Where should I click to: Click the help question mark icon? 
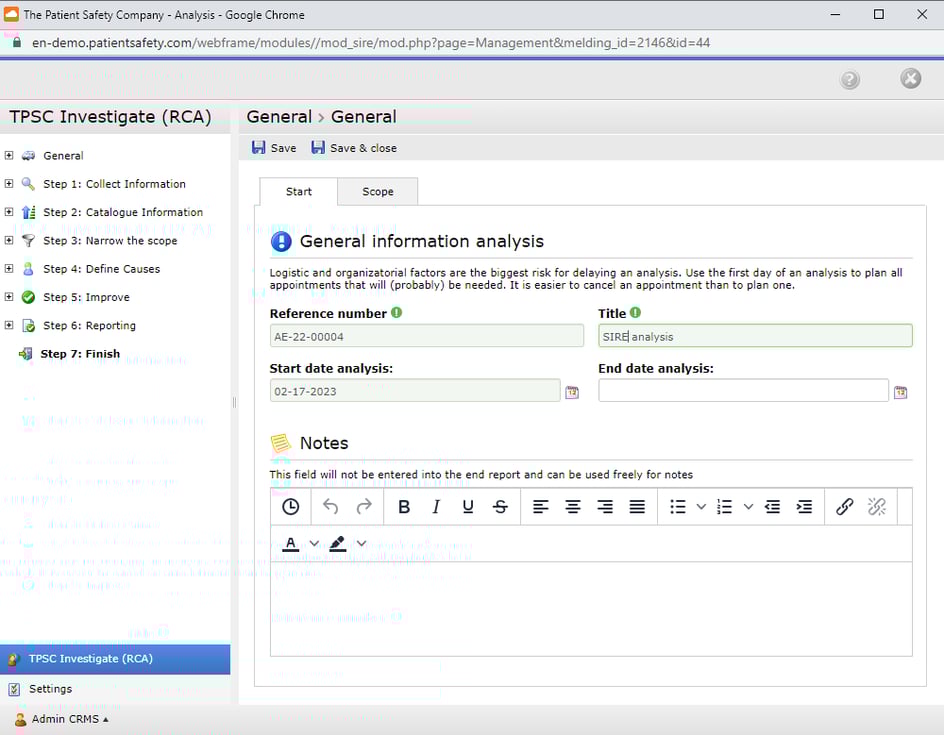[x=849, y=80]
